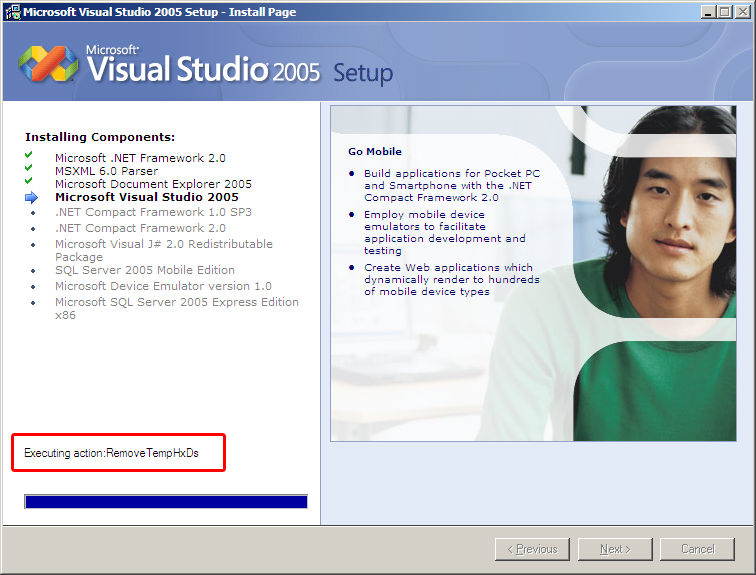The height and width of the screenshot is (575, 756).
Task: Click the Visual Studio colorful logo
Action: (48, 63)
